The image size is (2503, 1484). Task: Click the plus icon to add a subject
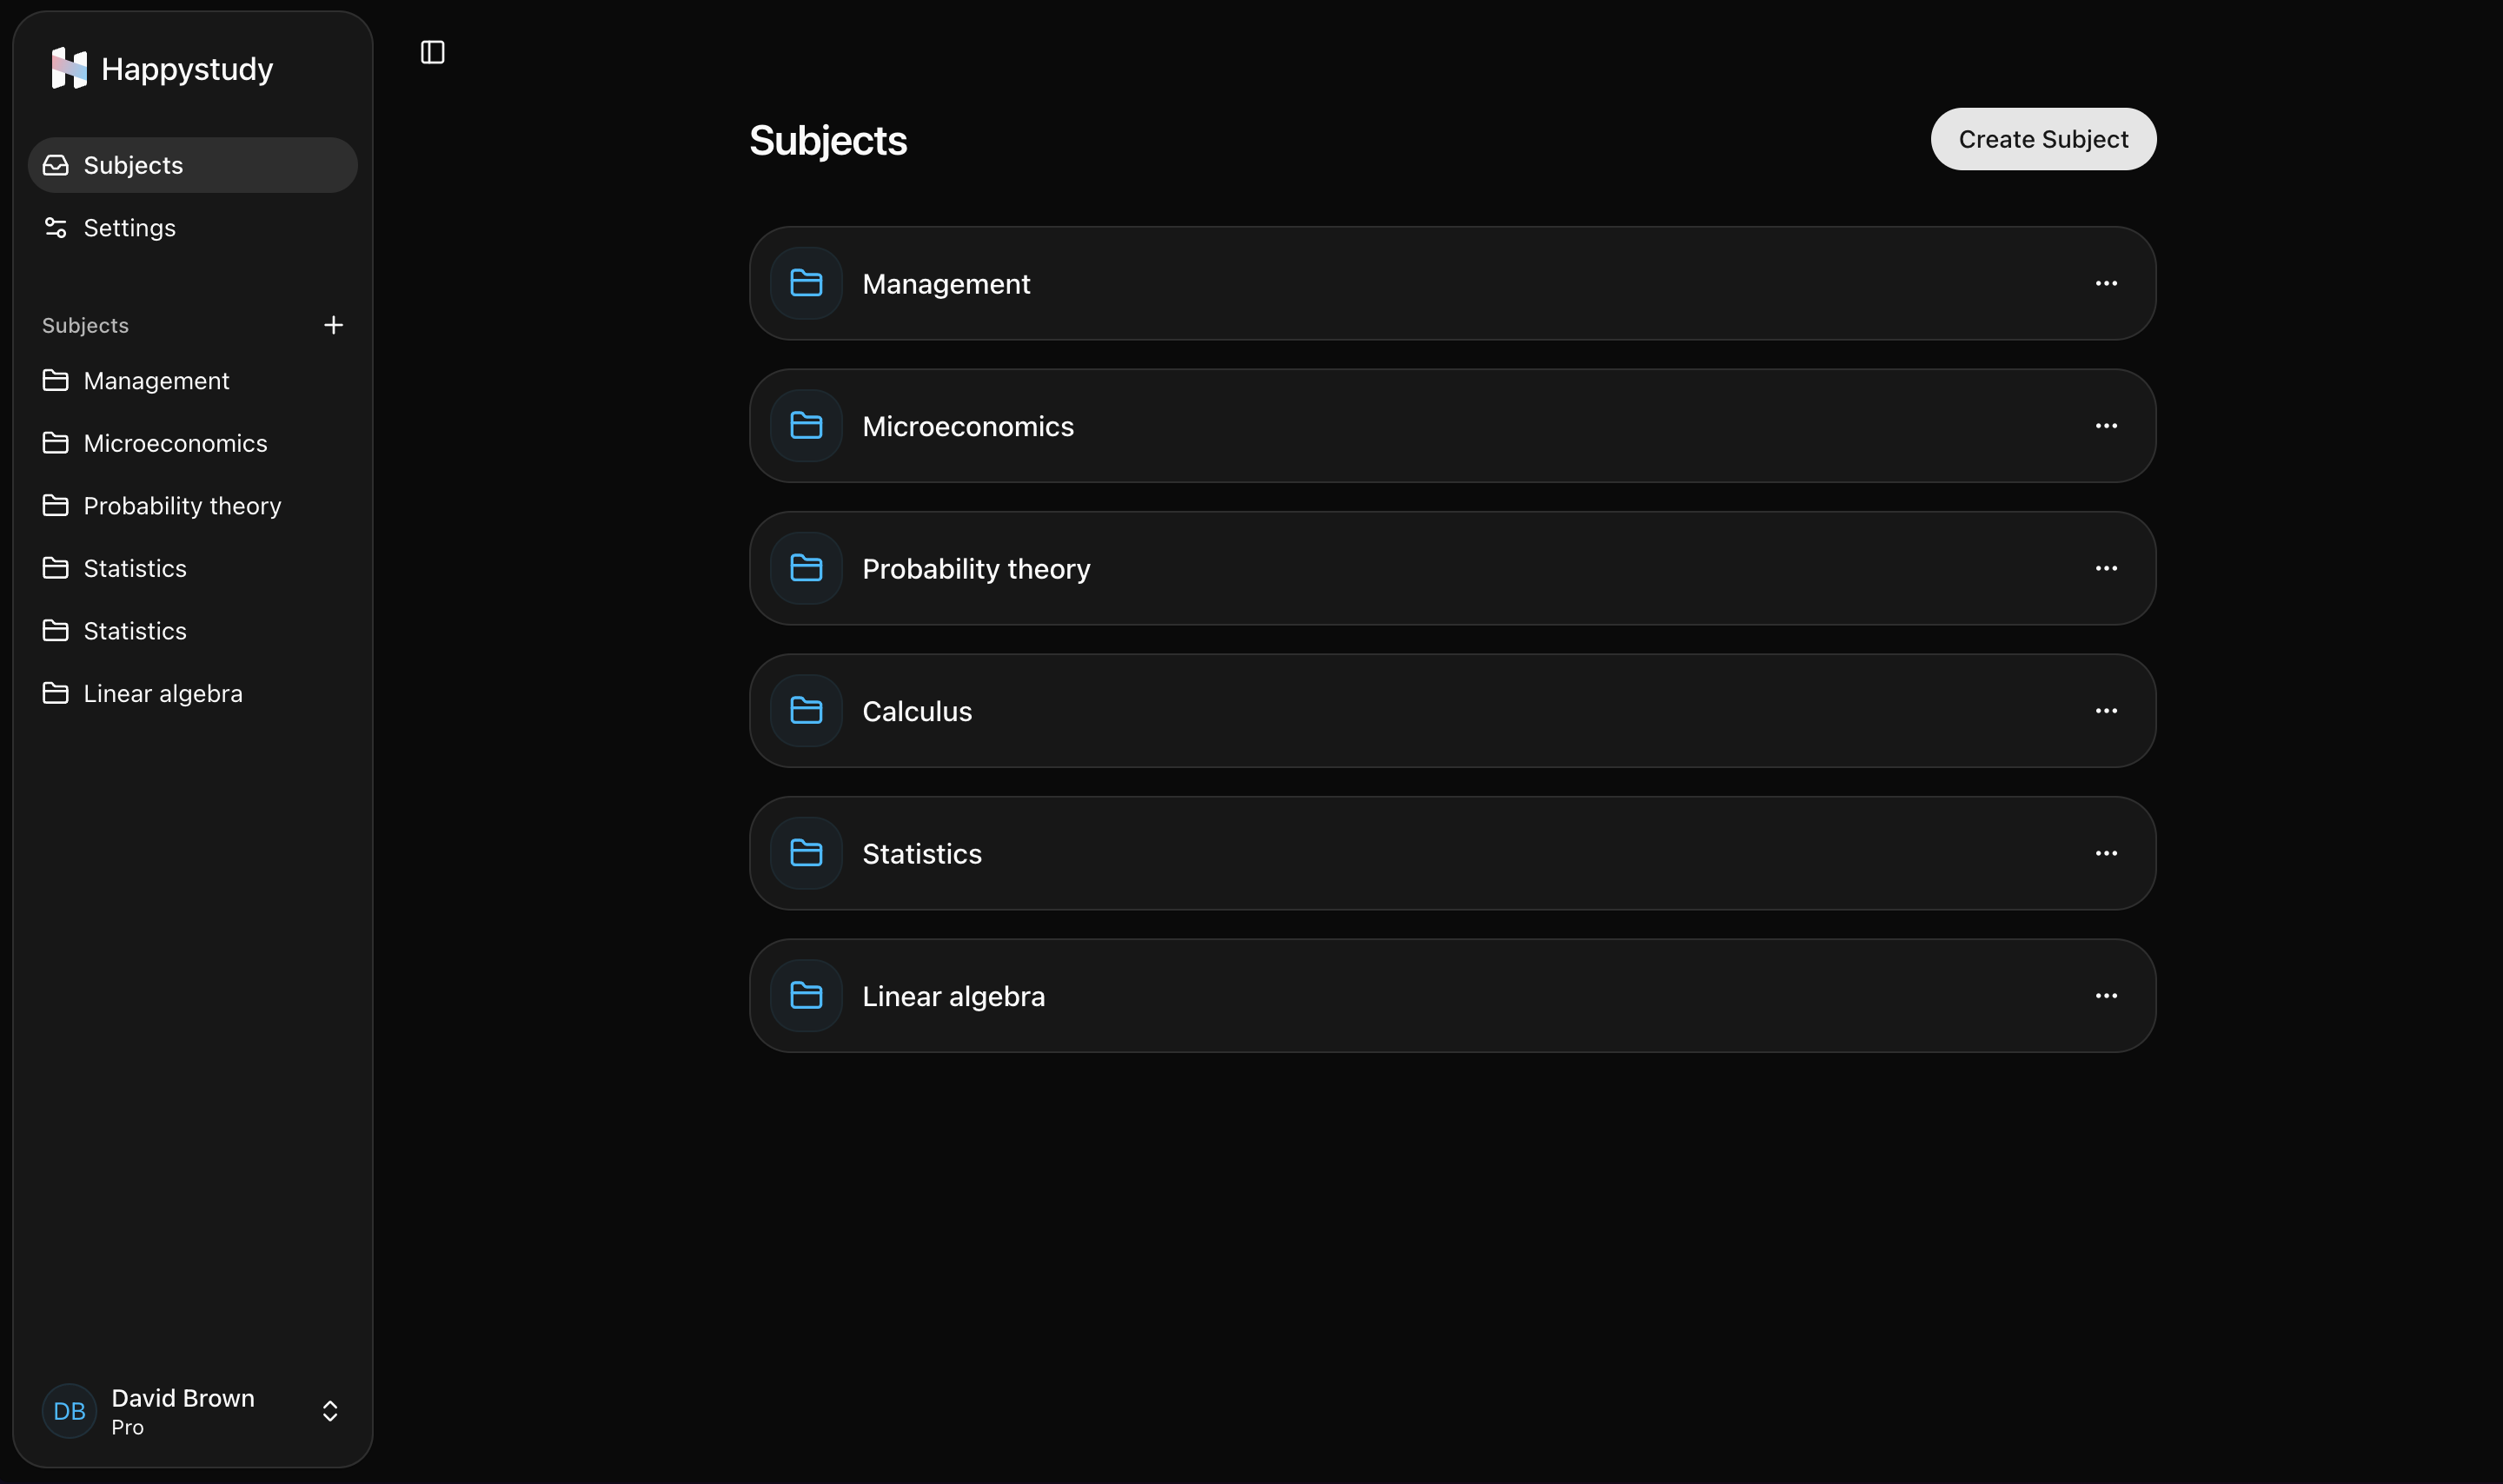pyautogui.click(x=333, y=324)
